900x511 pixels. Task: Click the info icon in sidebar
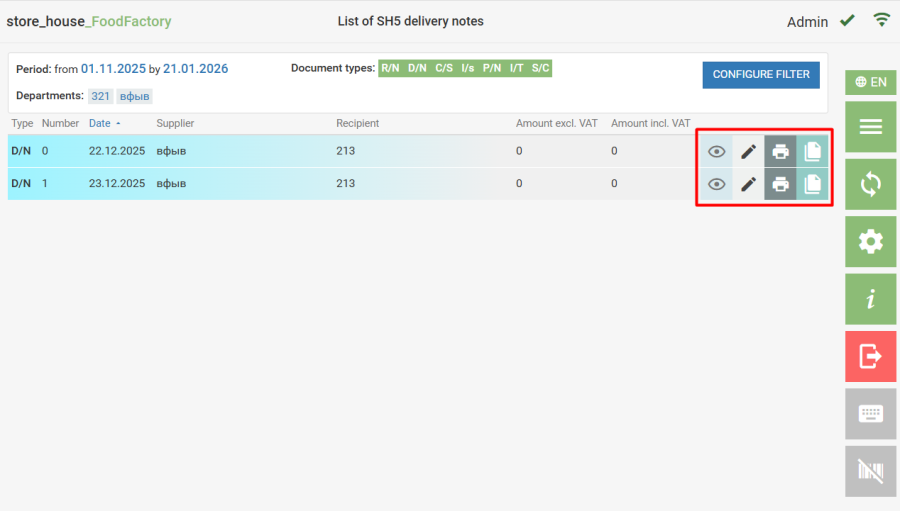coord(870,298)
